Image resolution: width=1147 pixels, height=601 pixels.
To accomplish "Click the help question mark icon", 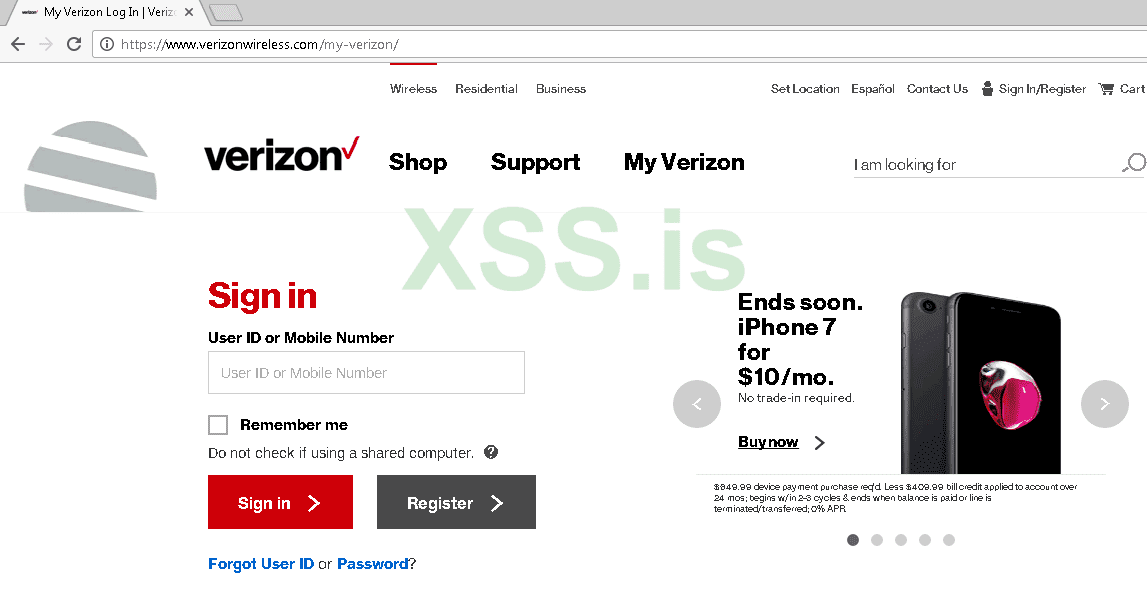I will click(x=491, y=452).
